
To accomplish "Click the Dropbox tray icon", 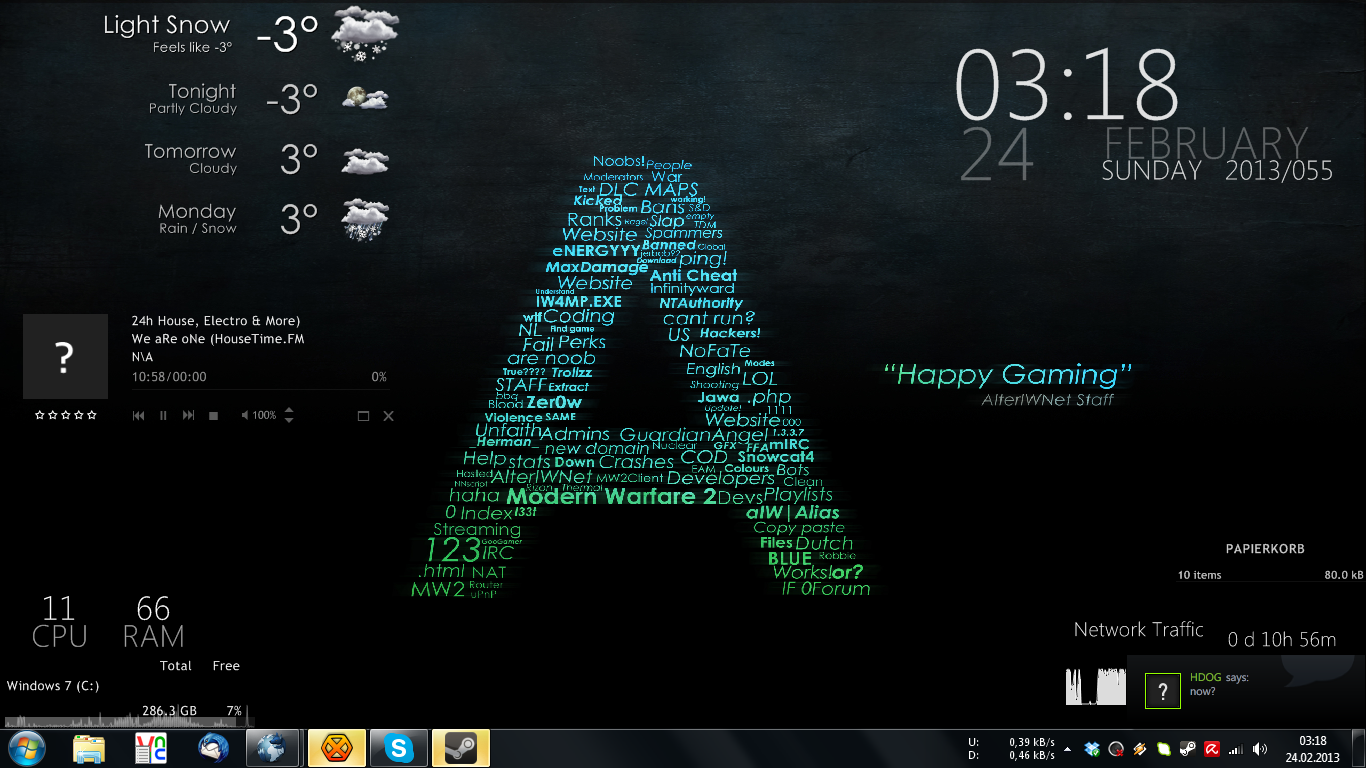I will [1092, 748].
